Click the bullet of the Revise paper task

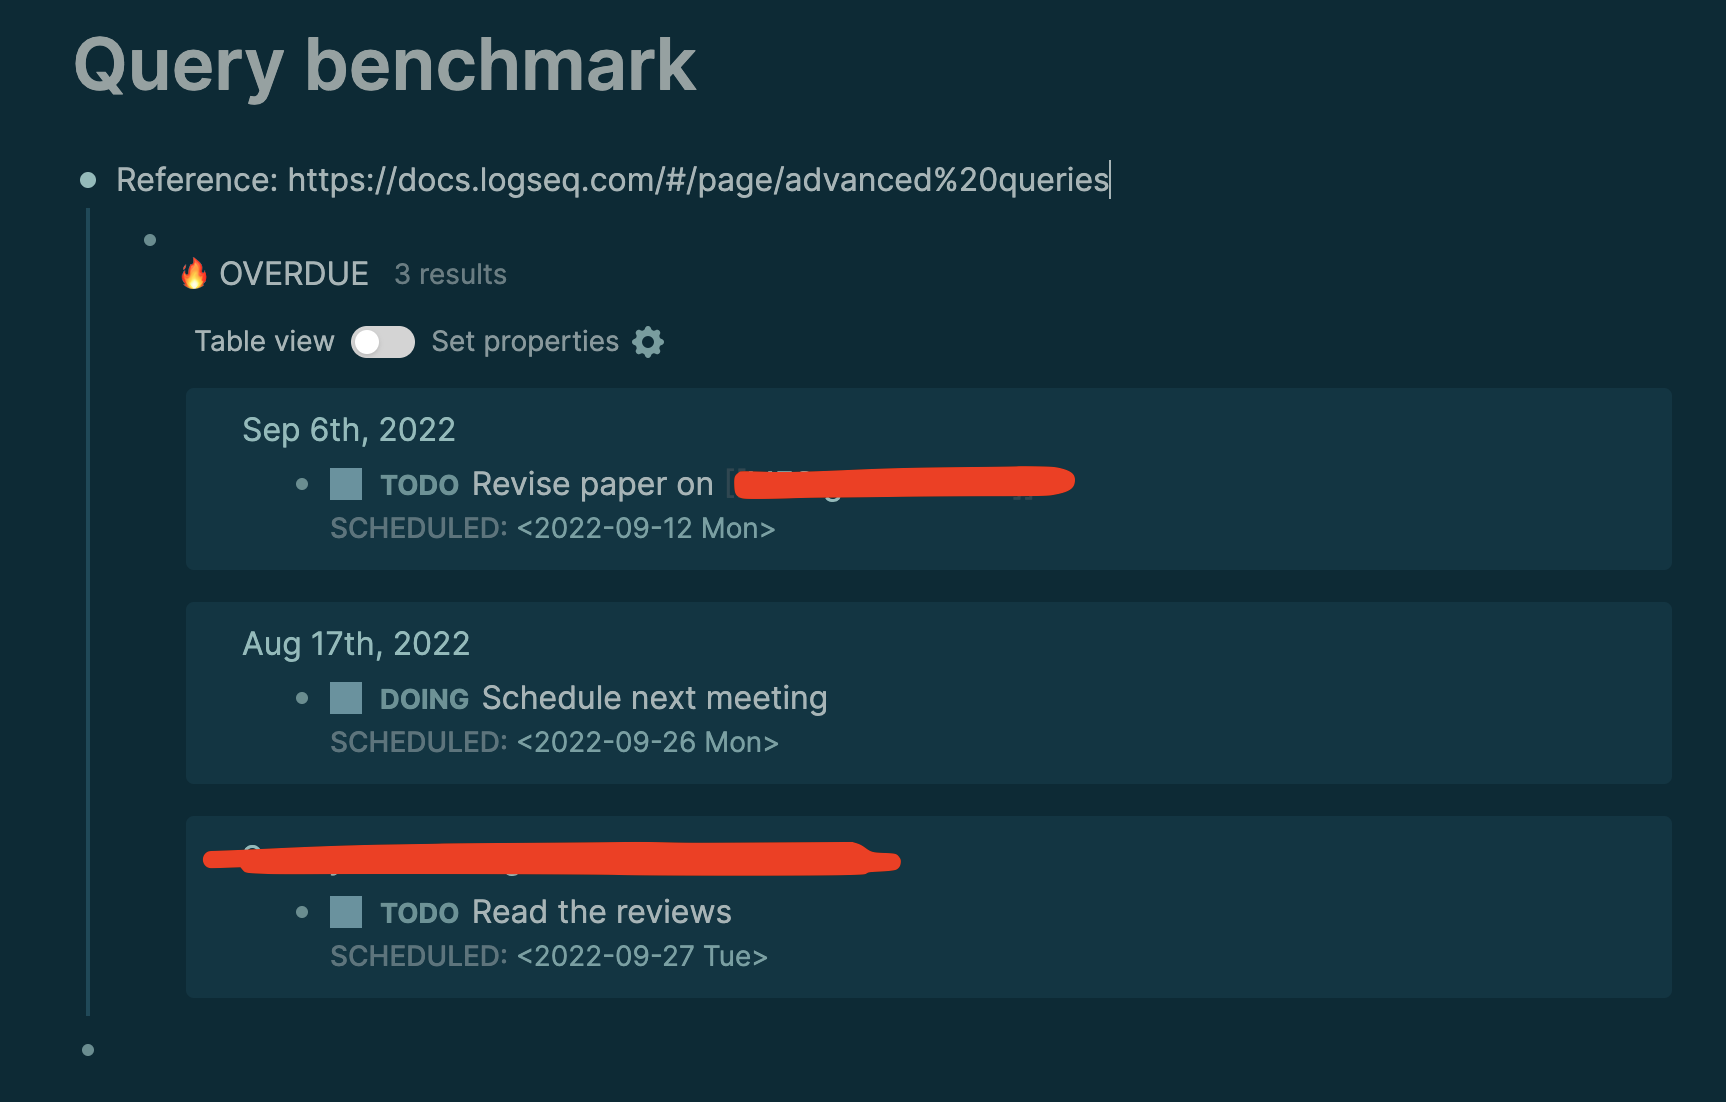click(x=302, y=484)
